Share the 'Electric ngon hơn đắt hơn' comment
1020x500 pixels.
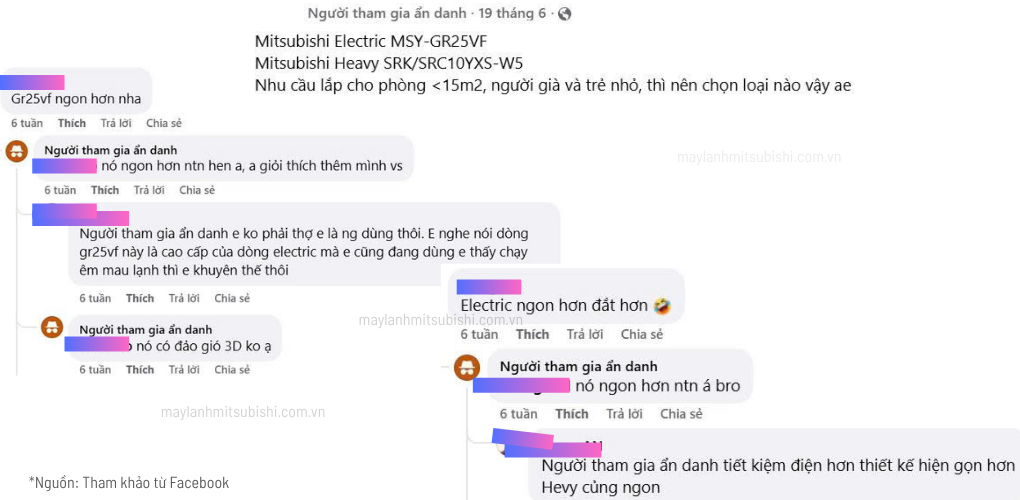642,334
